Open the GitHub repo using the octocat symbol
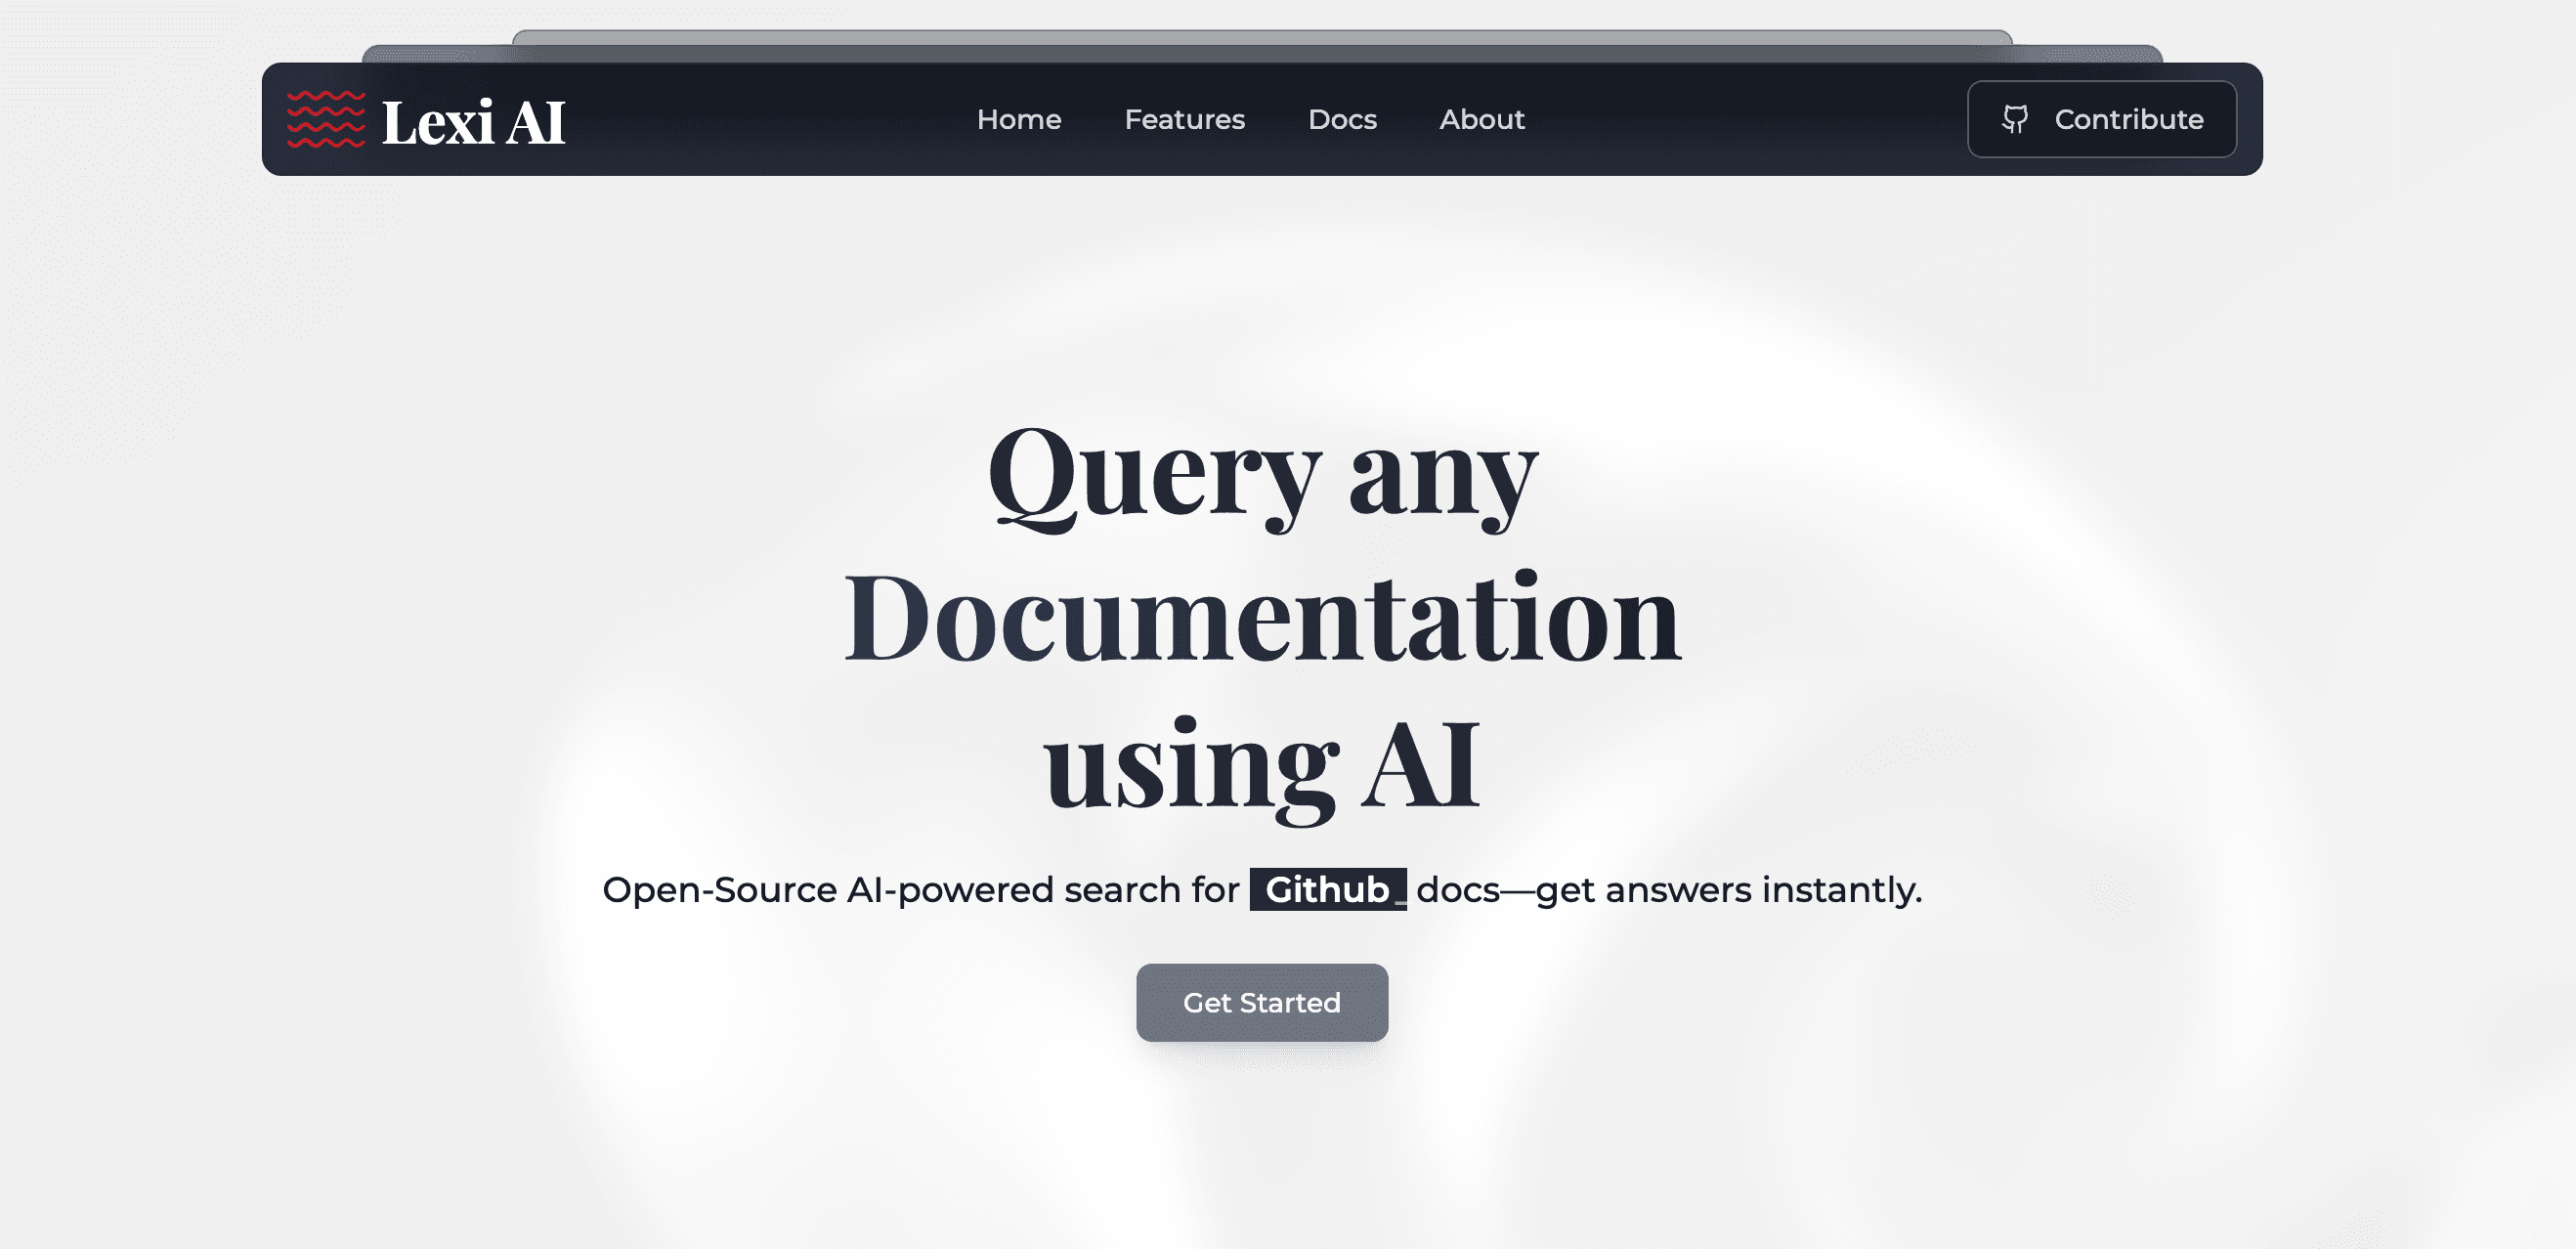The height and width of the screenshot is (1249, 2576). pyautogui.click(x=2017, y=119)
